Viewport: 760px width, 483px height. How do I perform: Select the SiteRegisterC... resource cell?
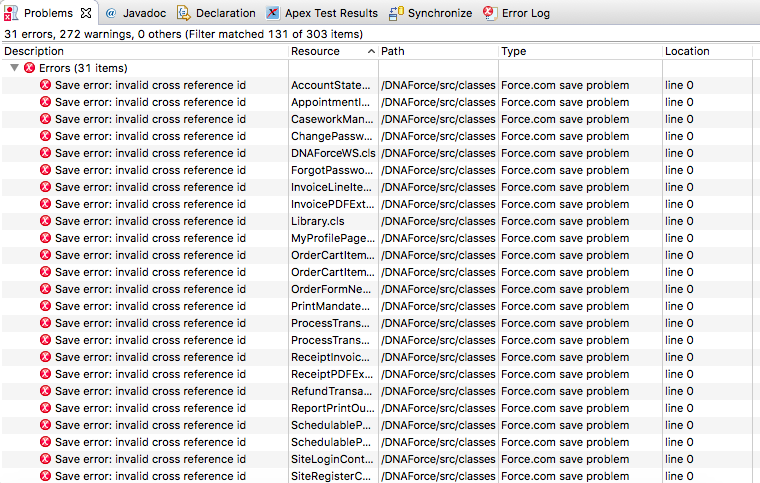(x=333, y=476)
